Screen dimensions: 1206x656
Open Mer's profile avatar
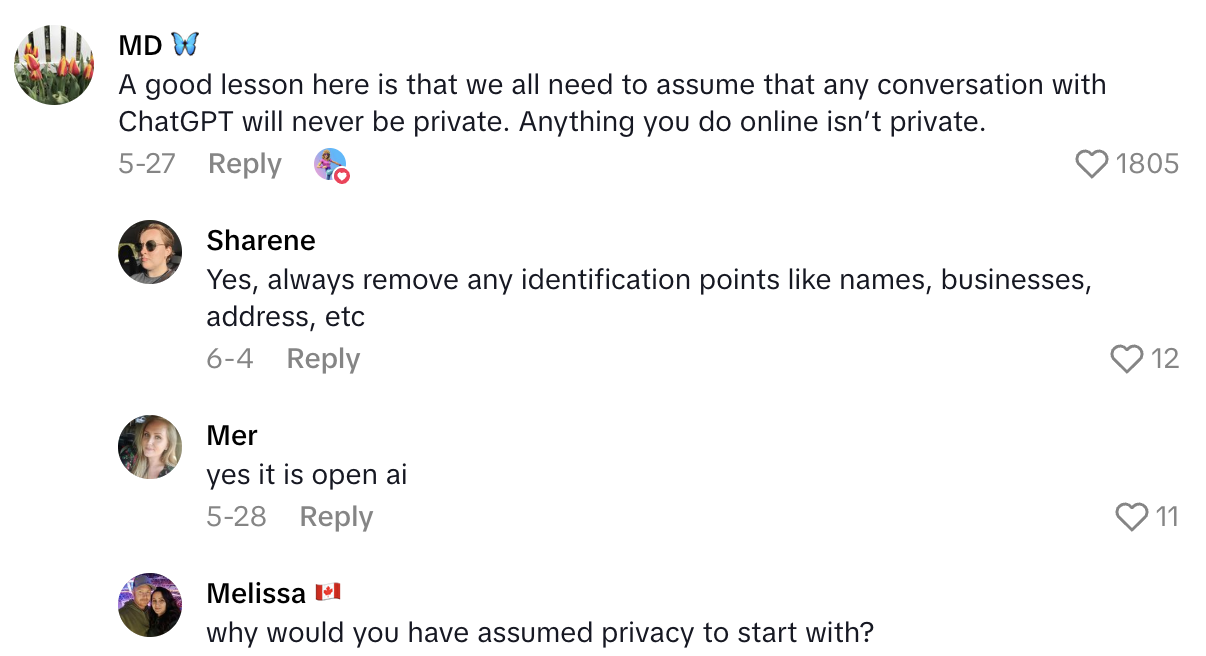click(150, 447)
